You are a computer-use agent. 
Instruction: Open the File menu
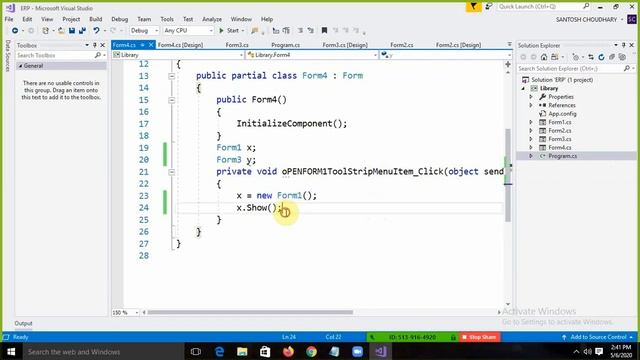coord(9,19)
